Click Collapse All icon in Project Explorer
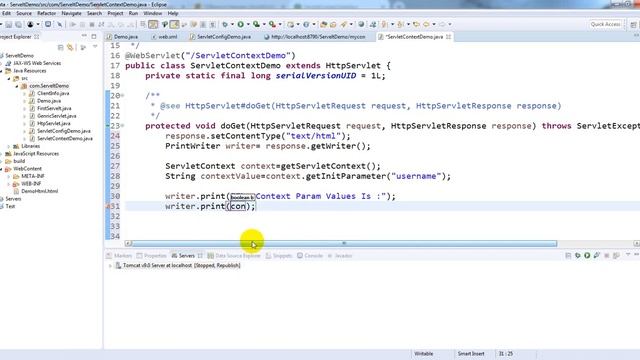Image resolution: width=640 pixels, height=360 pixels. [60, 48]
